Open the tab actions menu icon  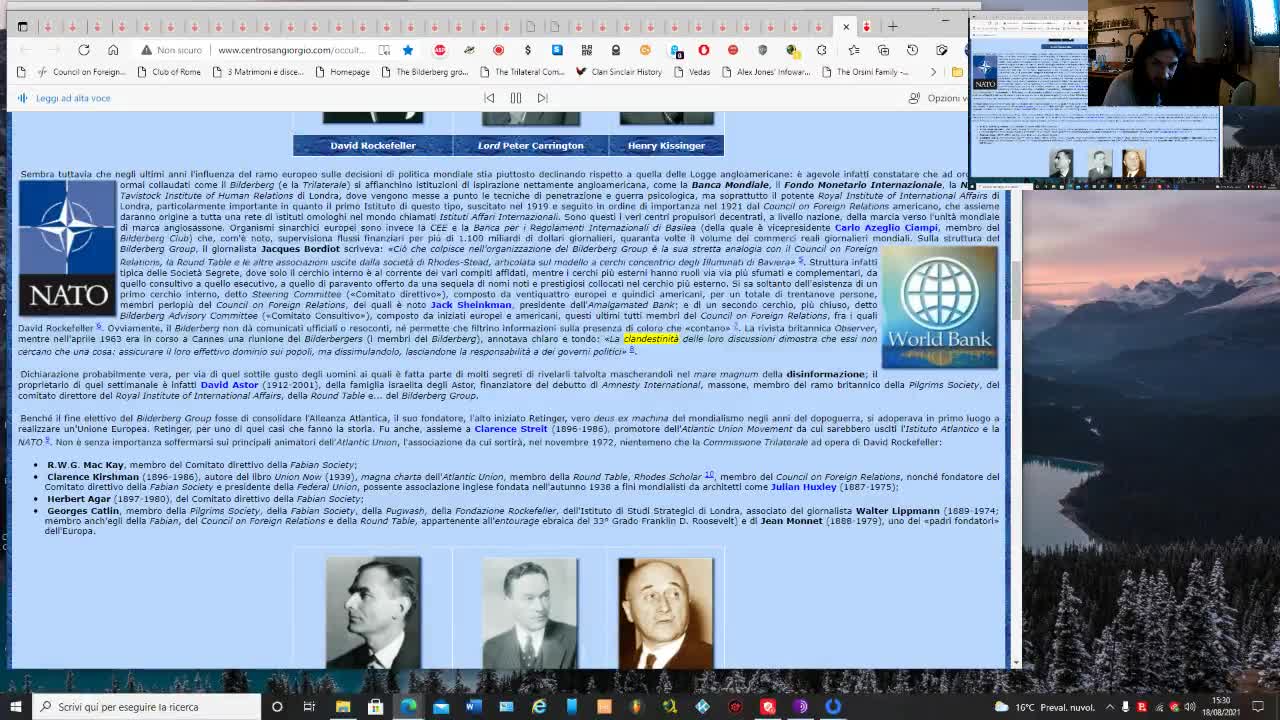(22, 26)
